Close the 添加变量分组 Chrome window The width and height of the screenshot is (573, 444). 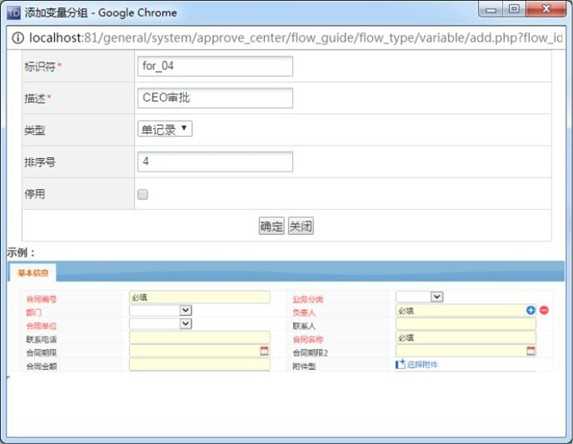(546, 9)
